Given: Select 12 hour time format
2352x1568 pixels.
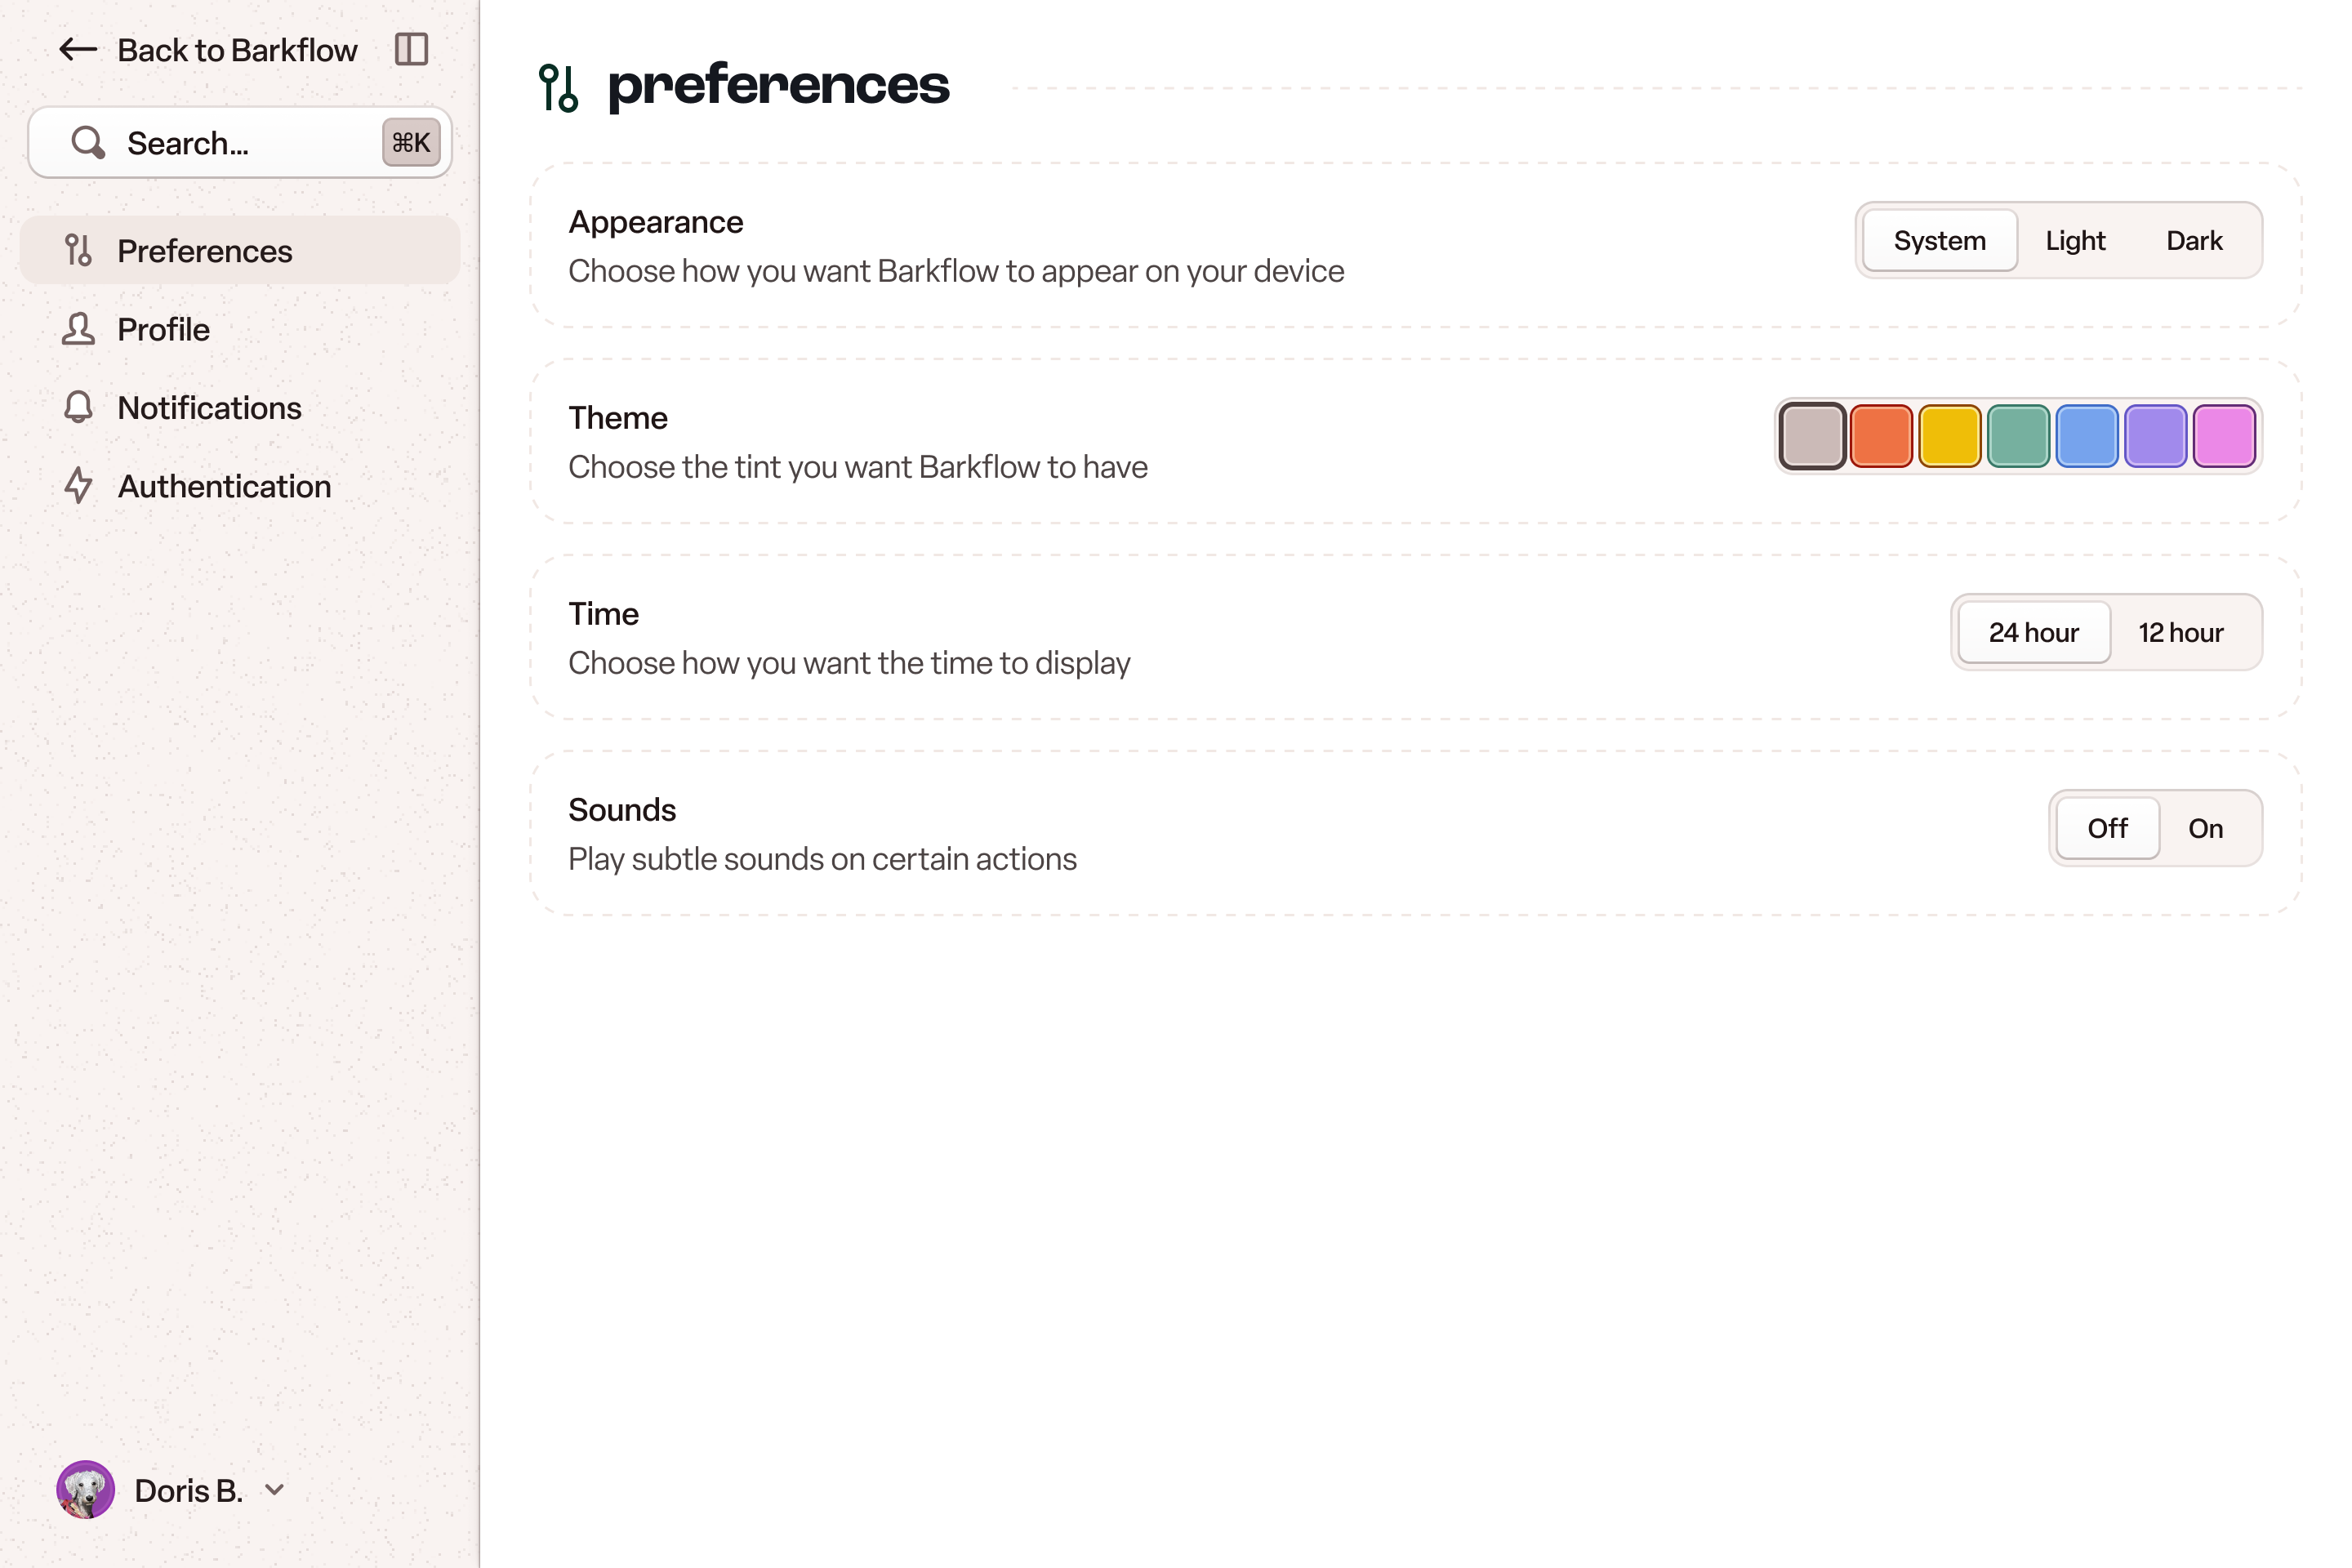Looking at the screenshot, I should coord(2180,633).
